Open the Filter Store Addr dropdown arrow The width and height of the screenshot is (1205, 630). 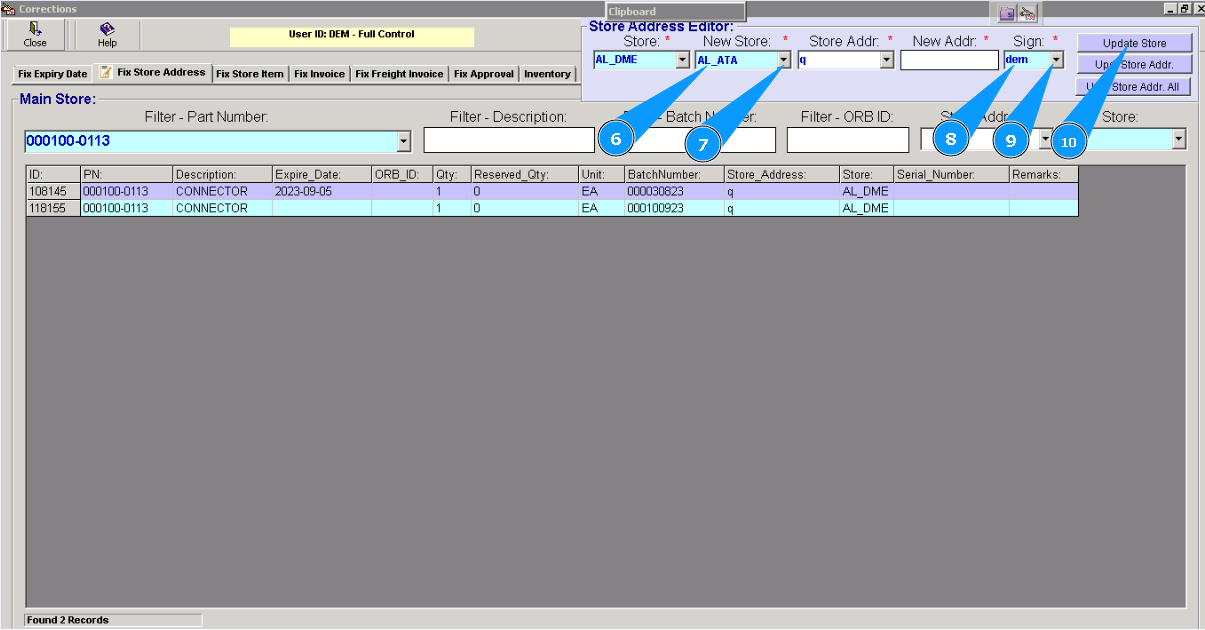coord(1046,140)
